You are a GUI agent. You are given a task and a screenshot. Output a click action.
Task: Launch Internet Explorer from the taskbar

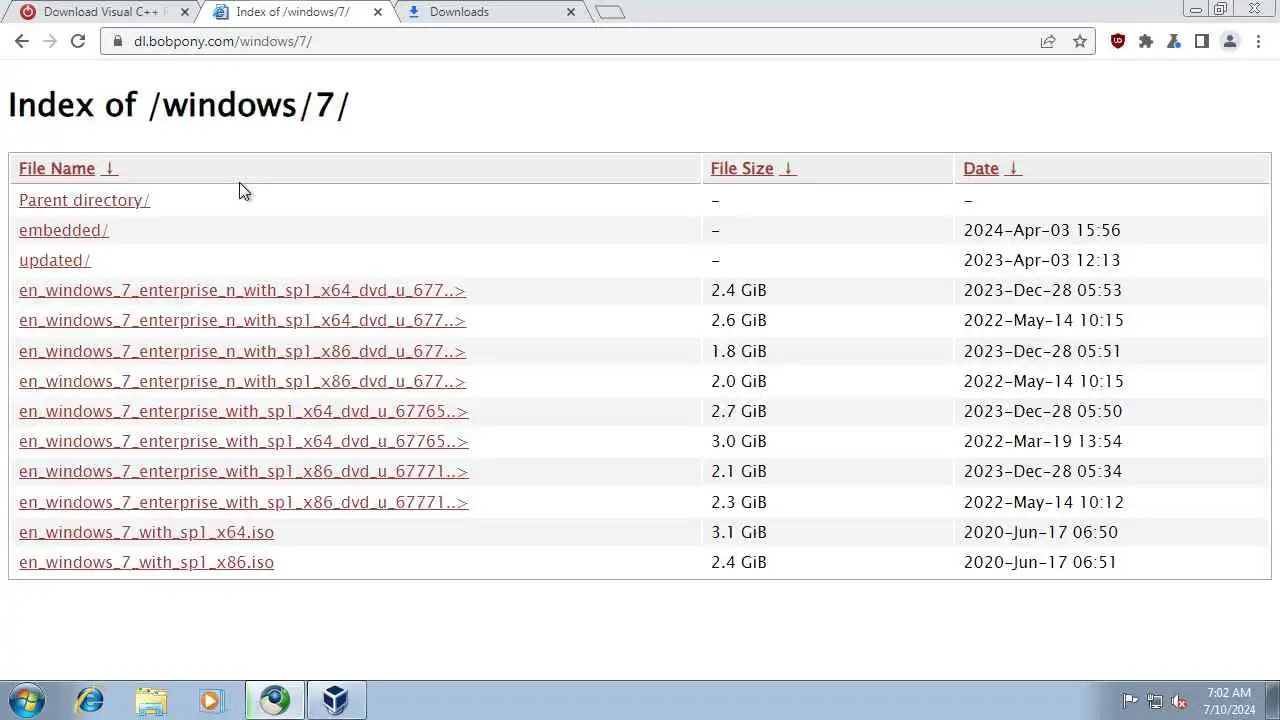(x=90, y=700)
